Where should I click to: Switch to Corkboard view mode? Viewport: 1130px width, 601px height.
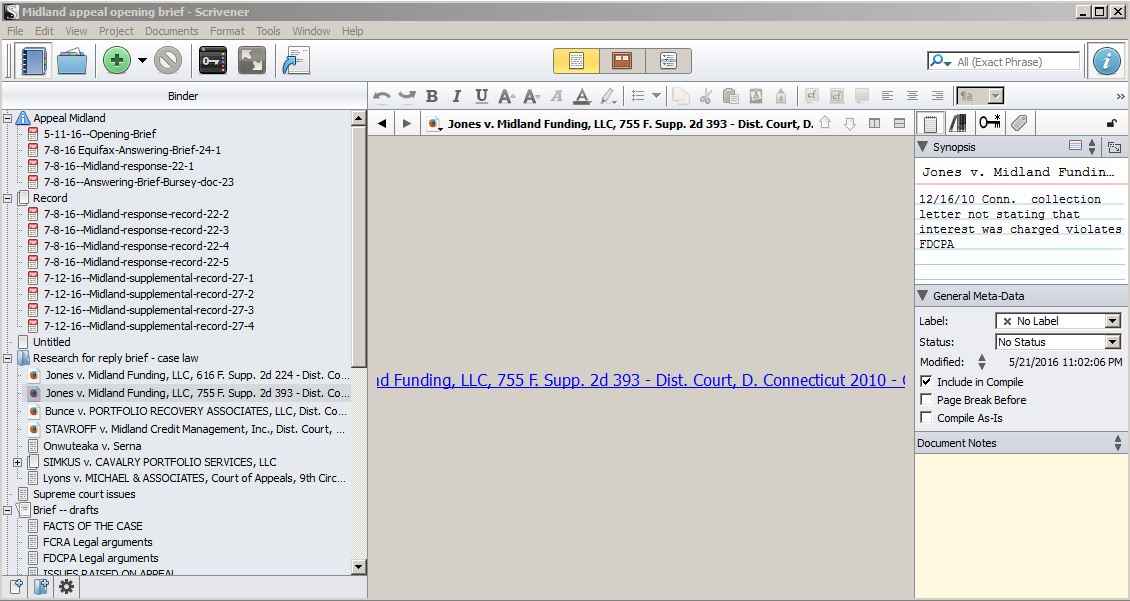click(622, 61)
